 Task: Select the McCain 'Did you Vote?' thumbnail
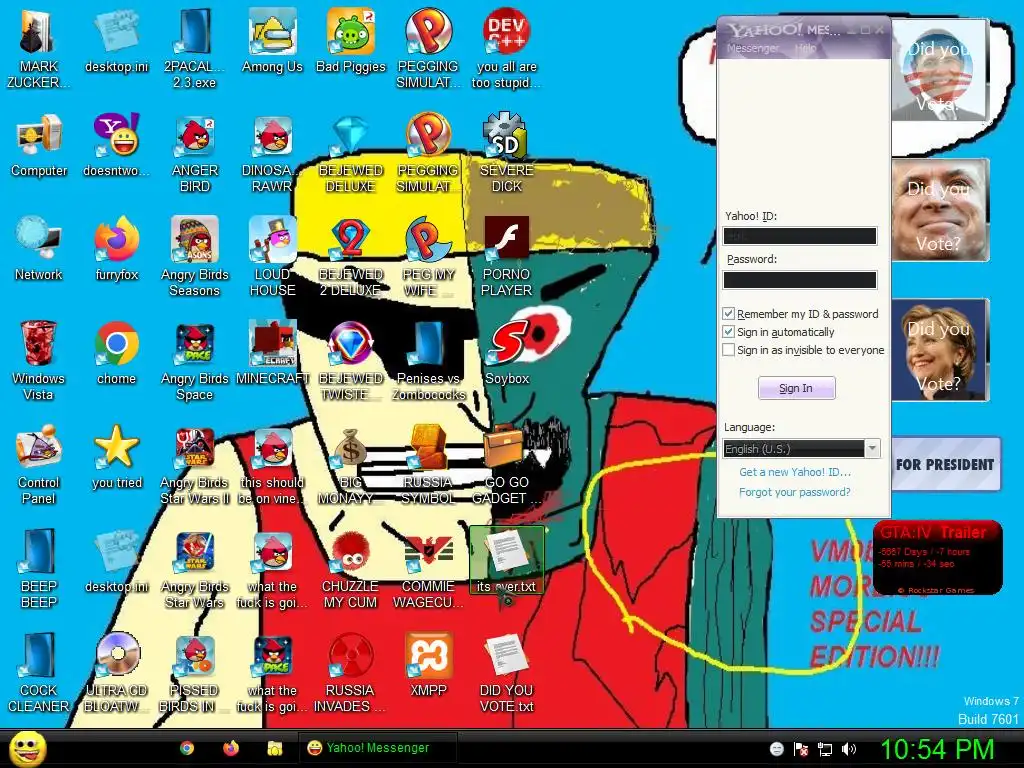tap(940, 210)
